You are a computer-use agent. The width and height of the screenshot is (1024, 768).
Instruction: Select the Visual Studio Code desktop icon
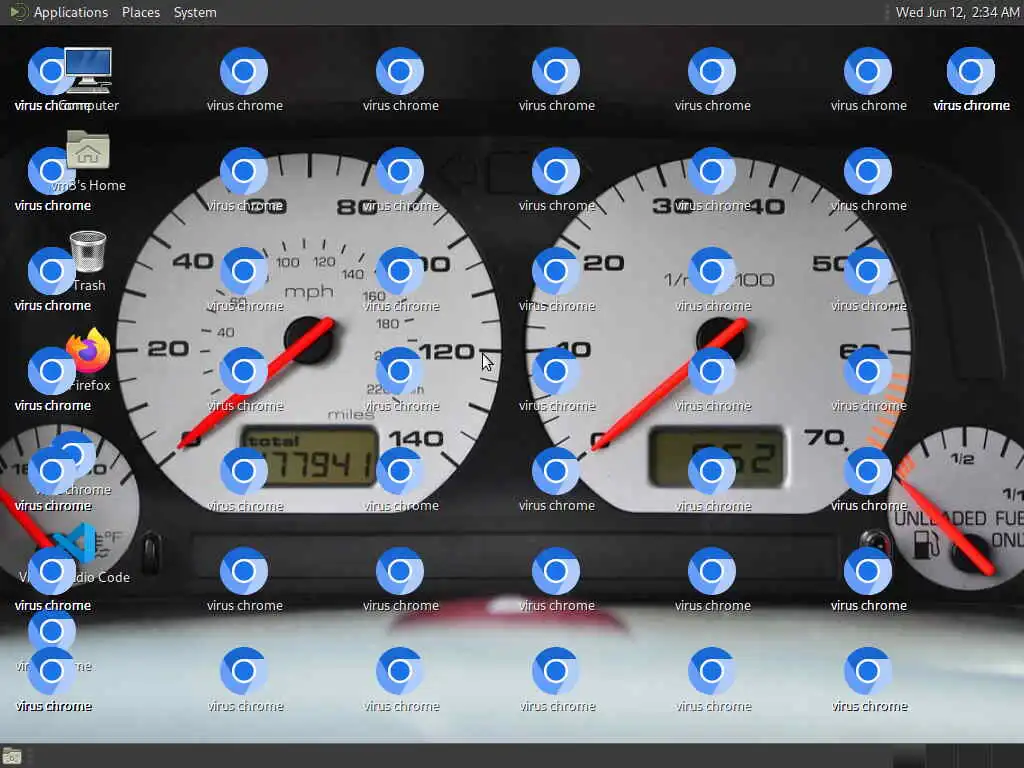77,543
